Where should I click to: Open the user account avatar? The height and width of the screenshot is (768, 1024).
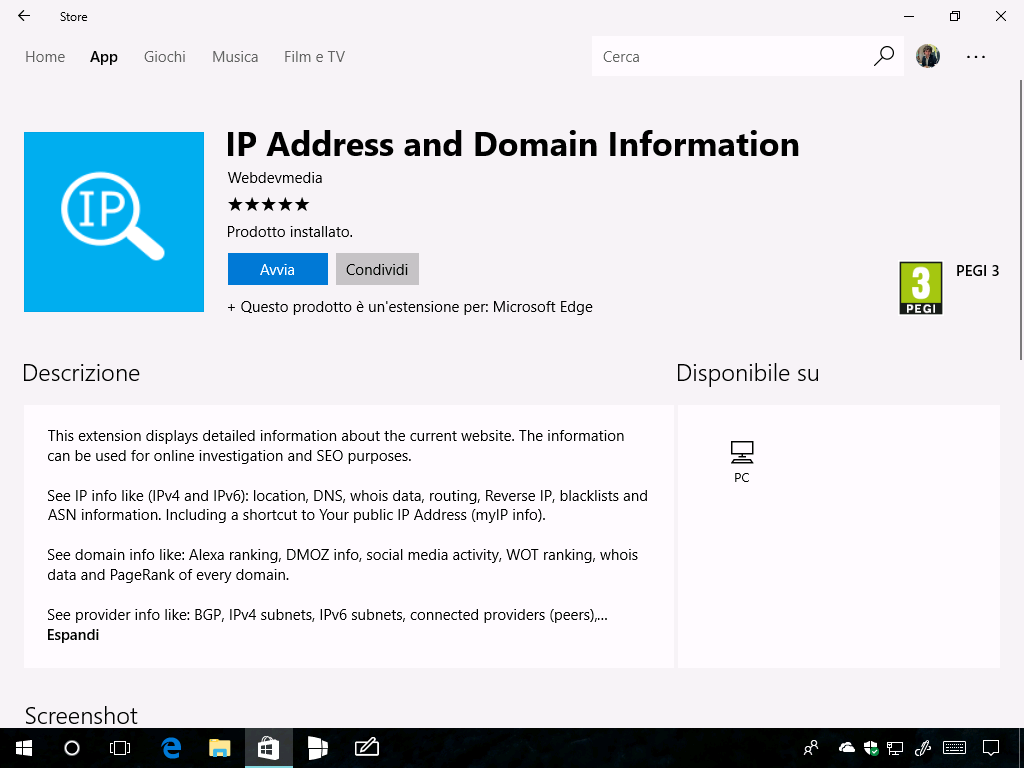[927, 56]
